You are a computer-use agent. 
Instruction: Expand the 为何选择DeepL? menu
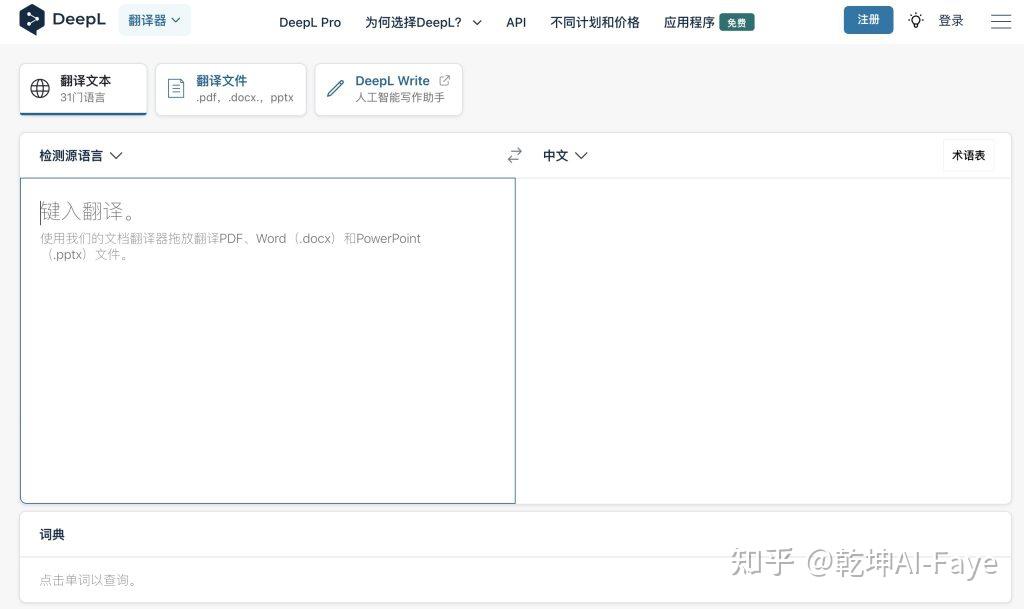(423, 22)
